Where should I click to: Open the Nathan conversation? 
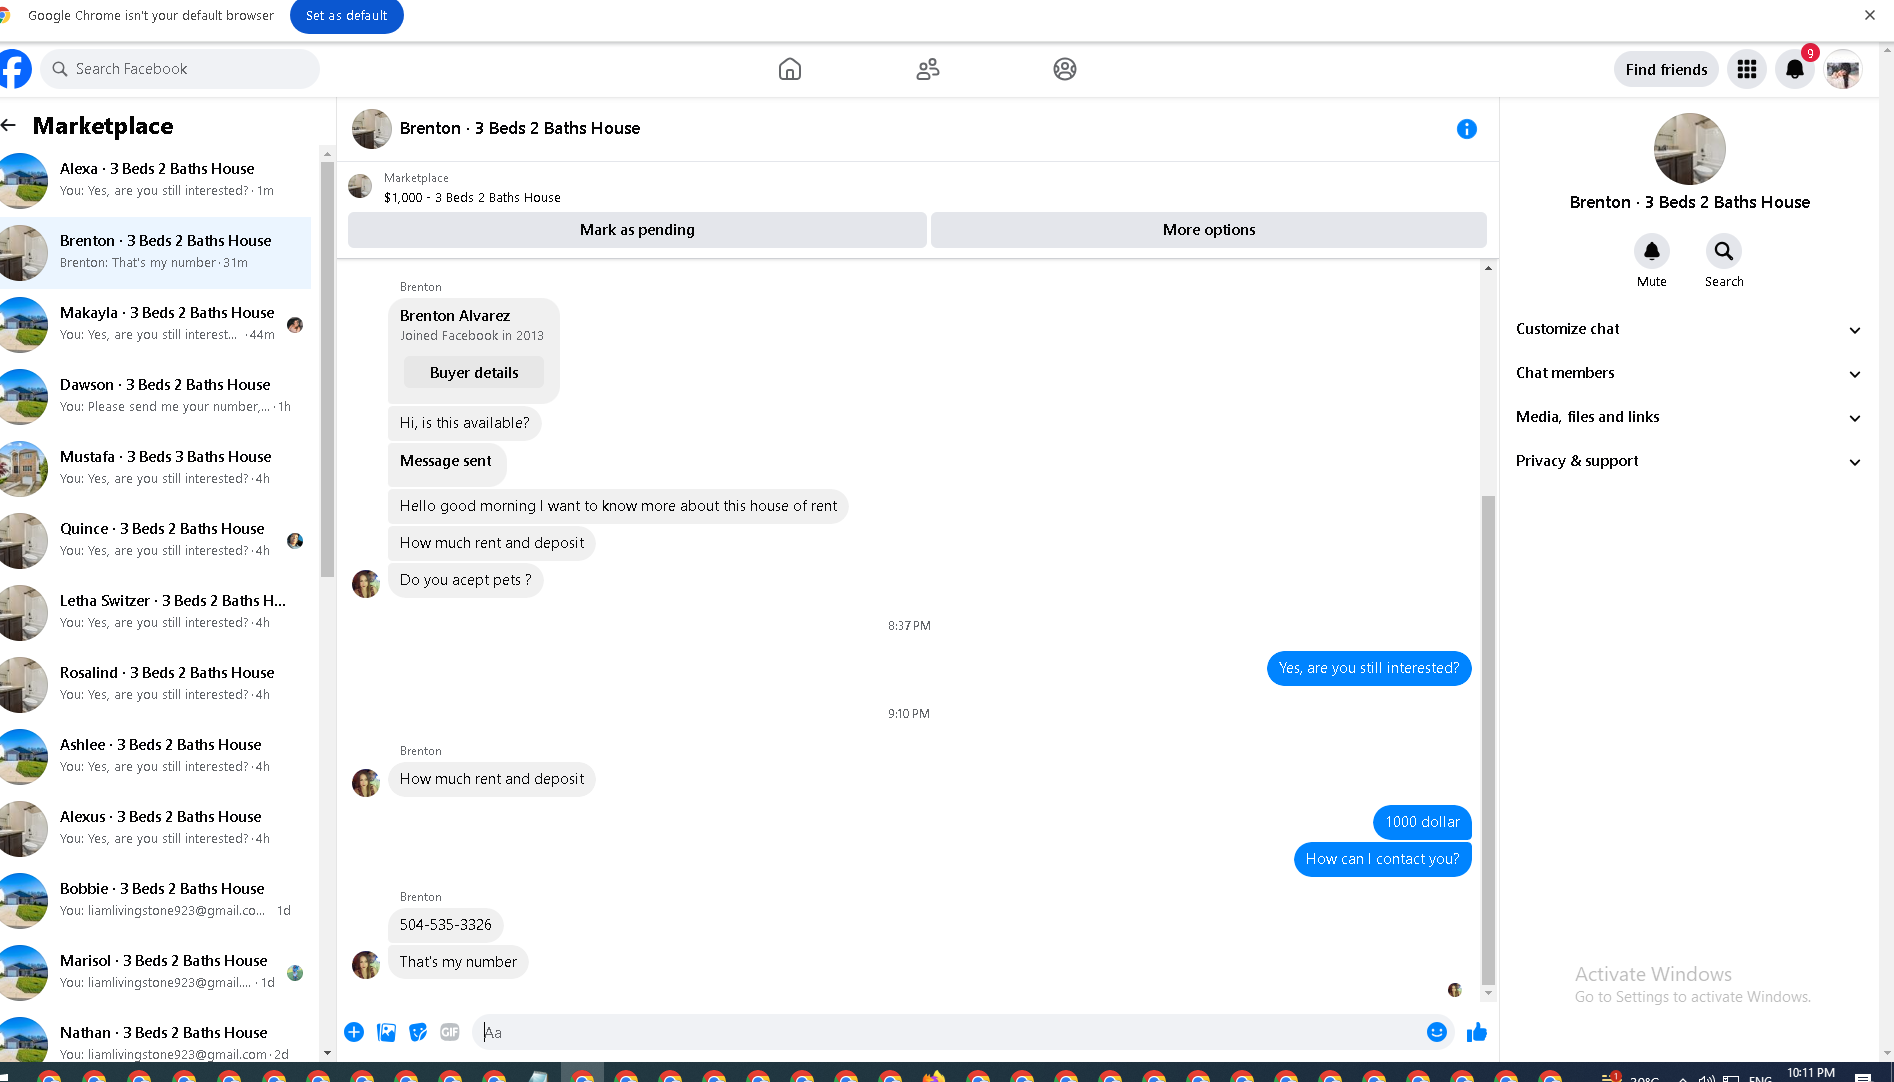coord(156,1038)
